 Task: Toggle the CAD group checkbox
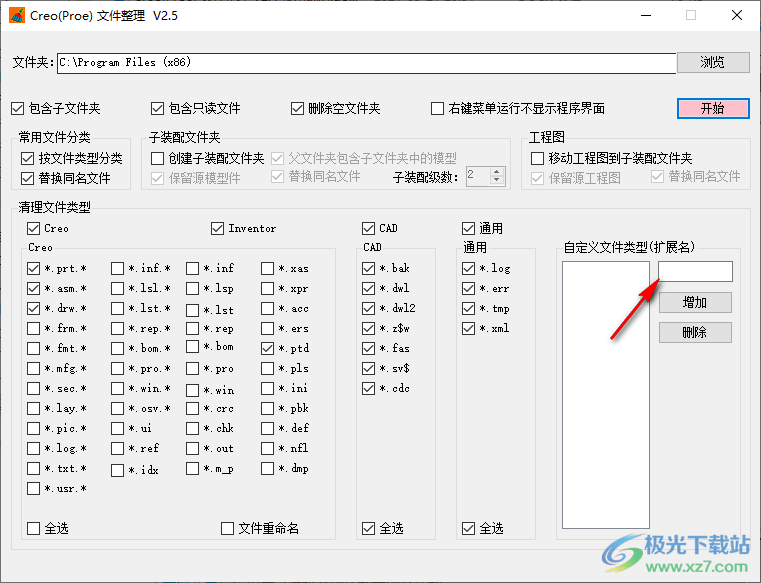point(368,228)
